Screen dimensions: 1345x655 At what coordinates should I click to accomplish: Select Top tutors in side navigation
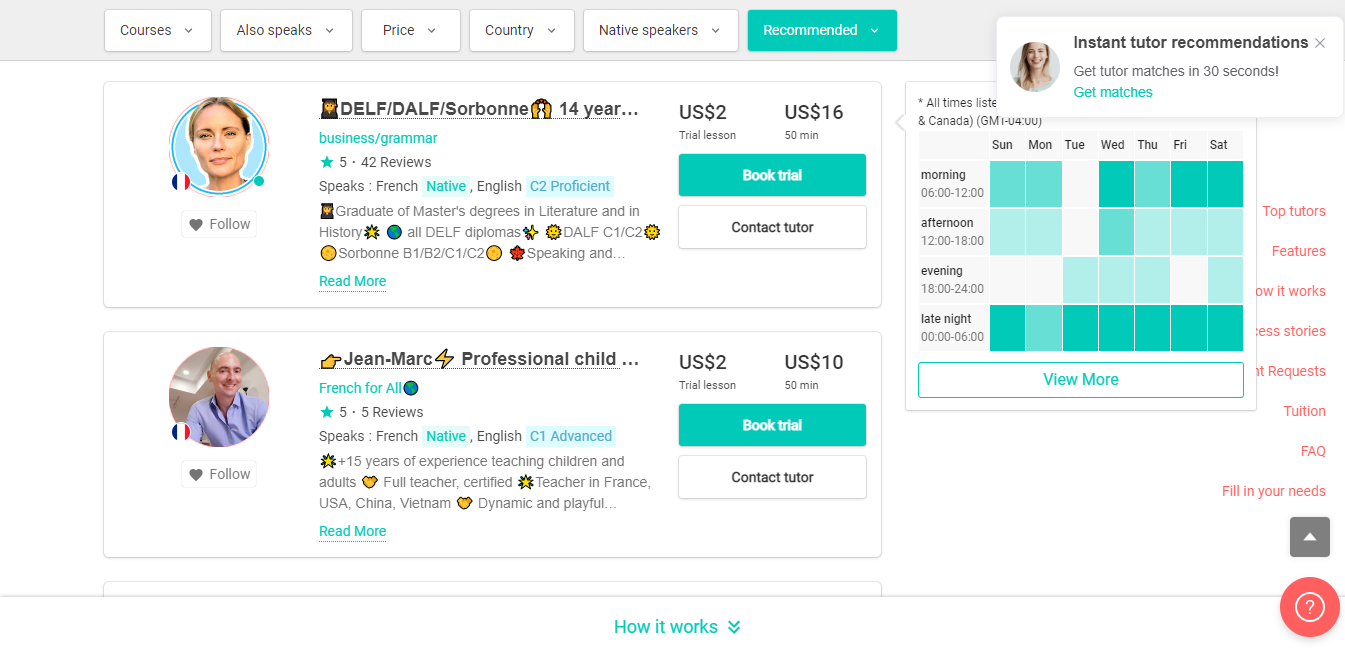[1293, 211]
